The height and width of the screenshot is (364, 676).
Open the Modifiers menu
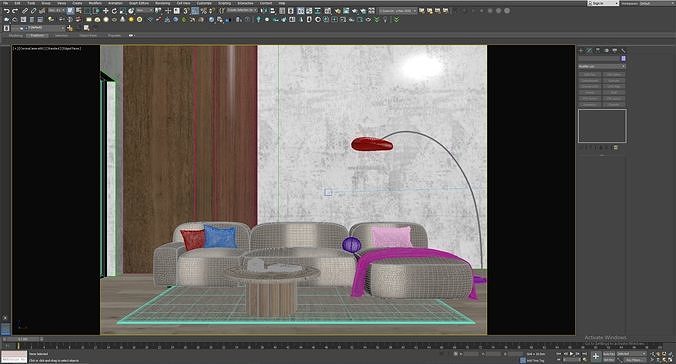(x=96, y=3)
